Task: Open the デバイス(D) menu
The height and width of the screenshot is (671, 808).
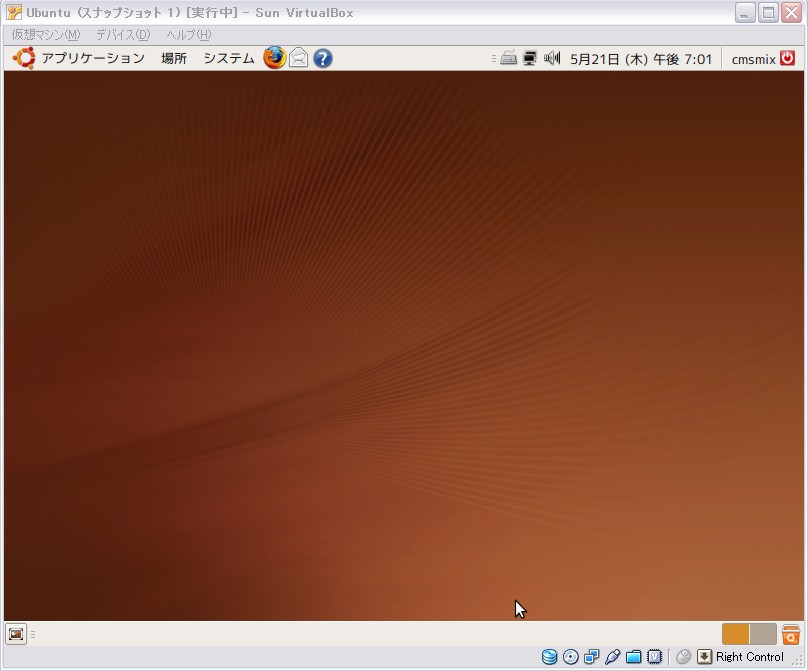Action: (123, 35)
